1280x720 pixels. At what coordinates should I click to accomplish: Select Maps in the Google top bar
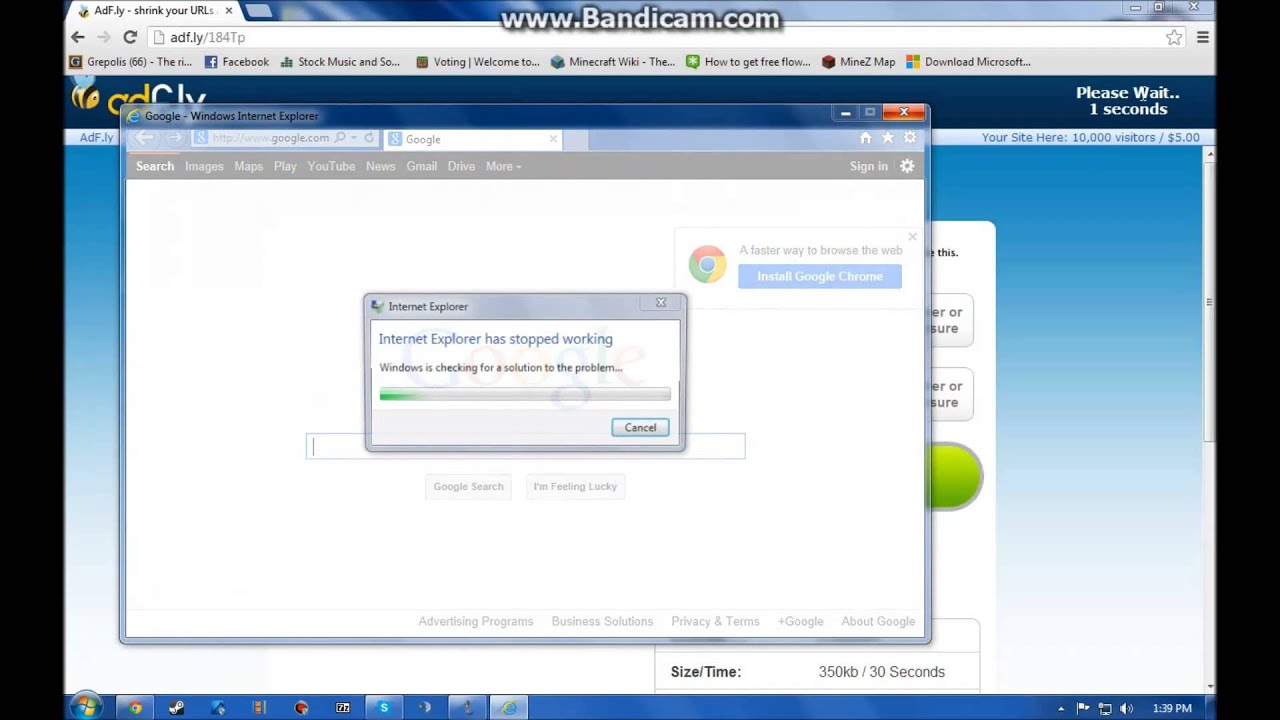[x=249, y=166]
